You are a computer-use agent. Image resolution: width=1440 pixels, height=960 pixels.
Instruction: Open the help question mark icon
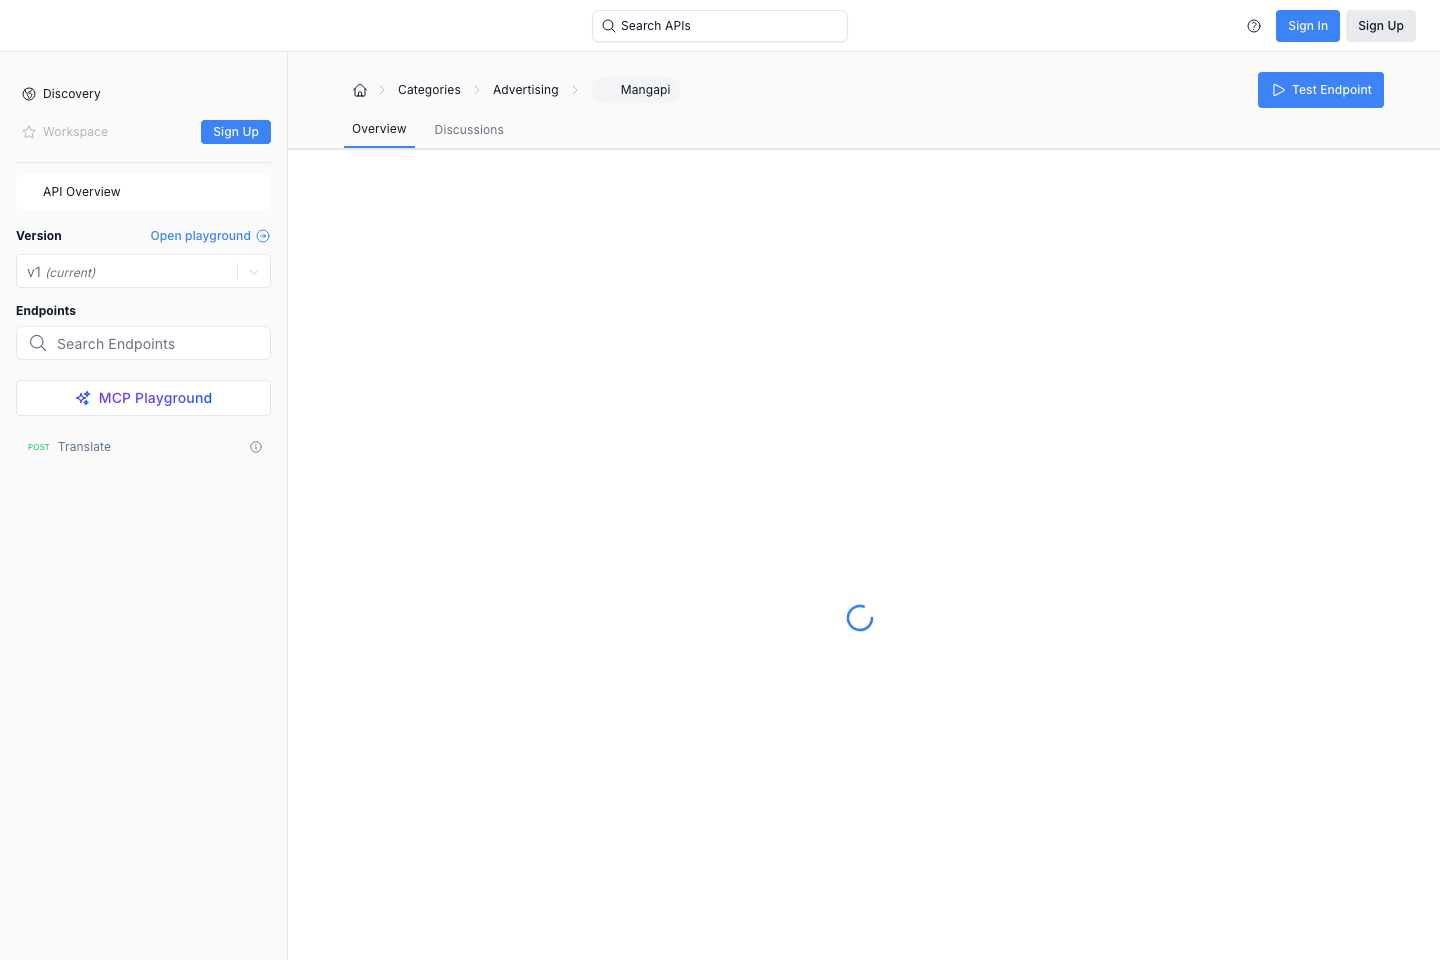pyautogui.click(x=1254, y=25)
